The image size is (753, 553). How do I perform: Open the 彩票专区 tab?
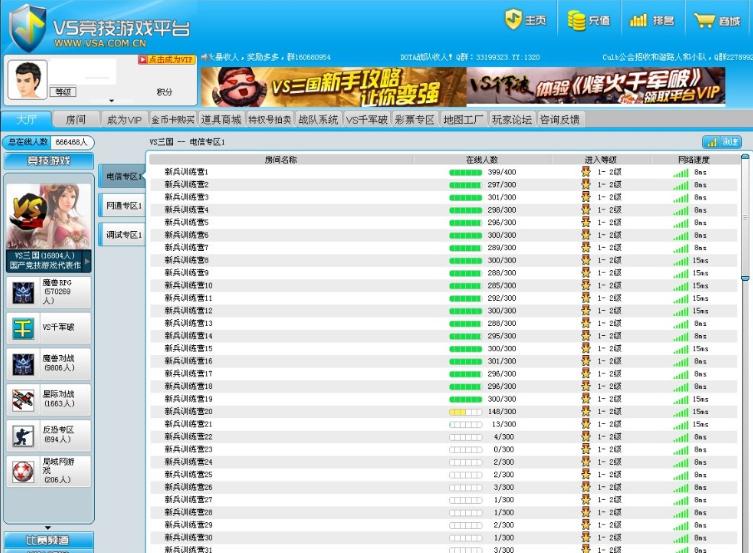[x=415, y=120]
